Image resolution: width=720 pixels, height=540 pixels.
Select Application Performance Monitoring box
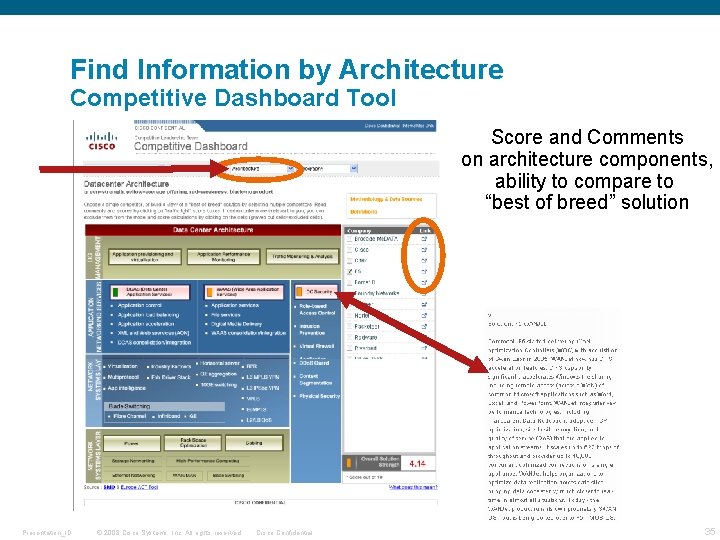pos(224,257)
